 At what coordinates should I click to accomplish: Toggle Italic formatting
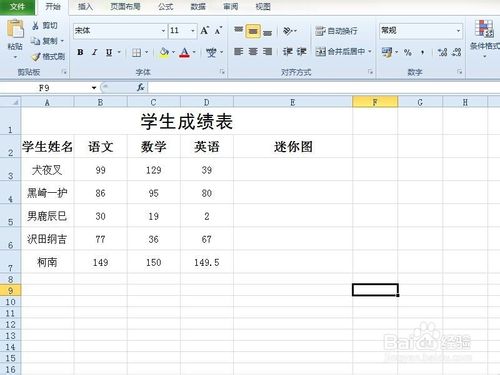click(95, 52)
